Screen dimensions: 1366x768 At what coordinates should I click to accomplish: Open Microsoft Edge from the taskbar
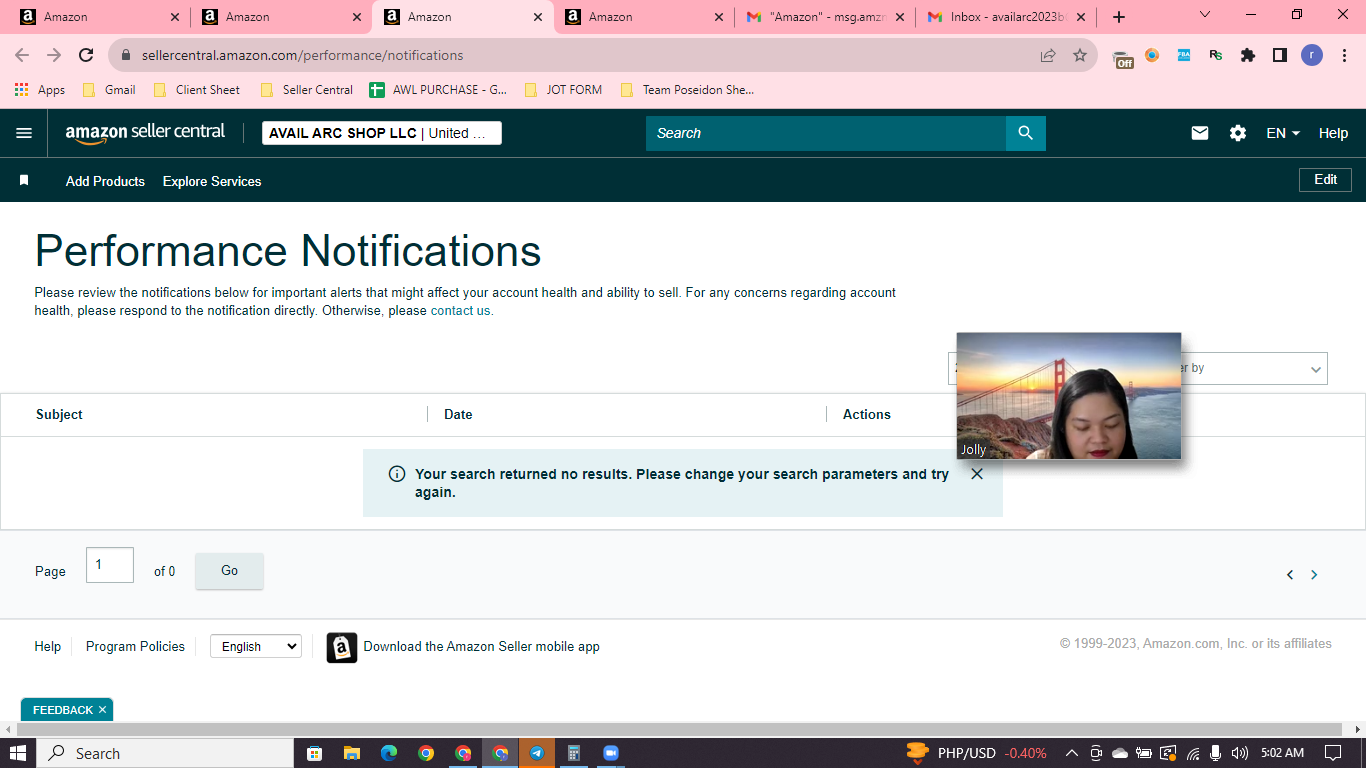point(388,753)
